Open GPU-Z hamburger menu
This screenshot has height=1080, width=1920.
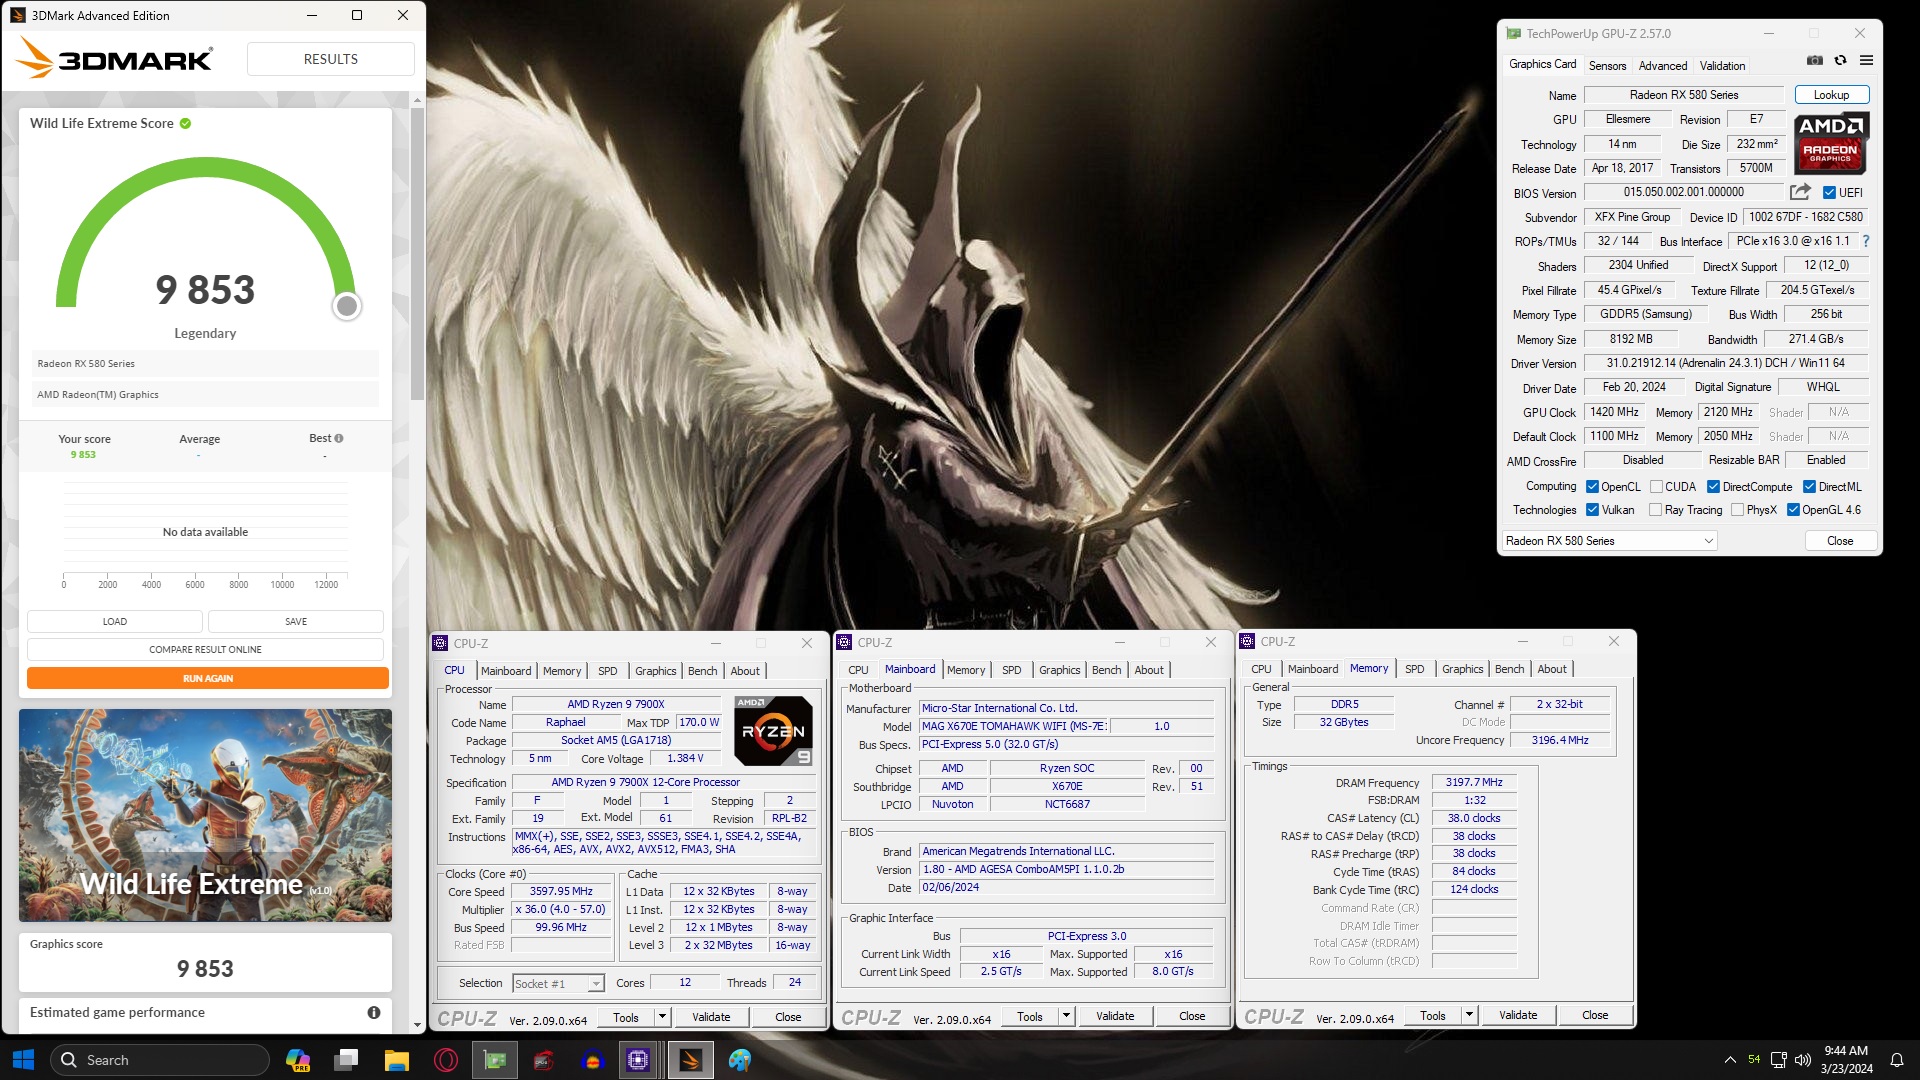[x=1866, y=61]
